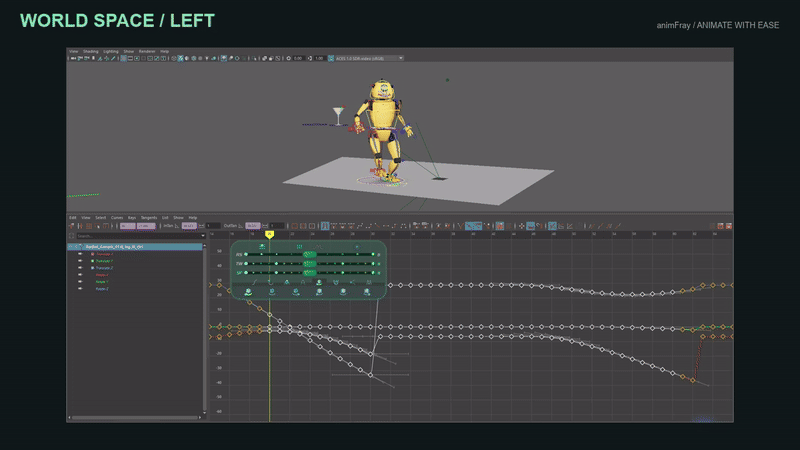The height and width of the screenshot is (450, 800).
Task: Toggle visibility eye for Rotate X curve
Action: pos(80,274)
